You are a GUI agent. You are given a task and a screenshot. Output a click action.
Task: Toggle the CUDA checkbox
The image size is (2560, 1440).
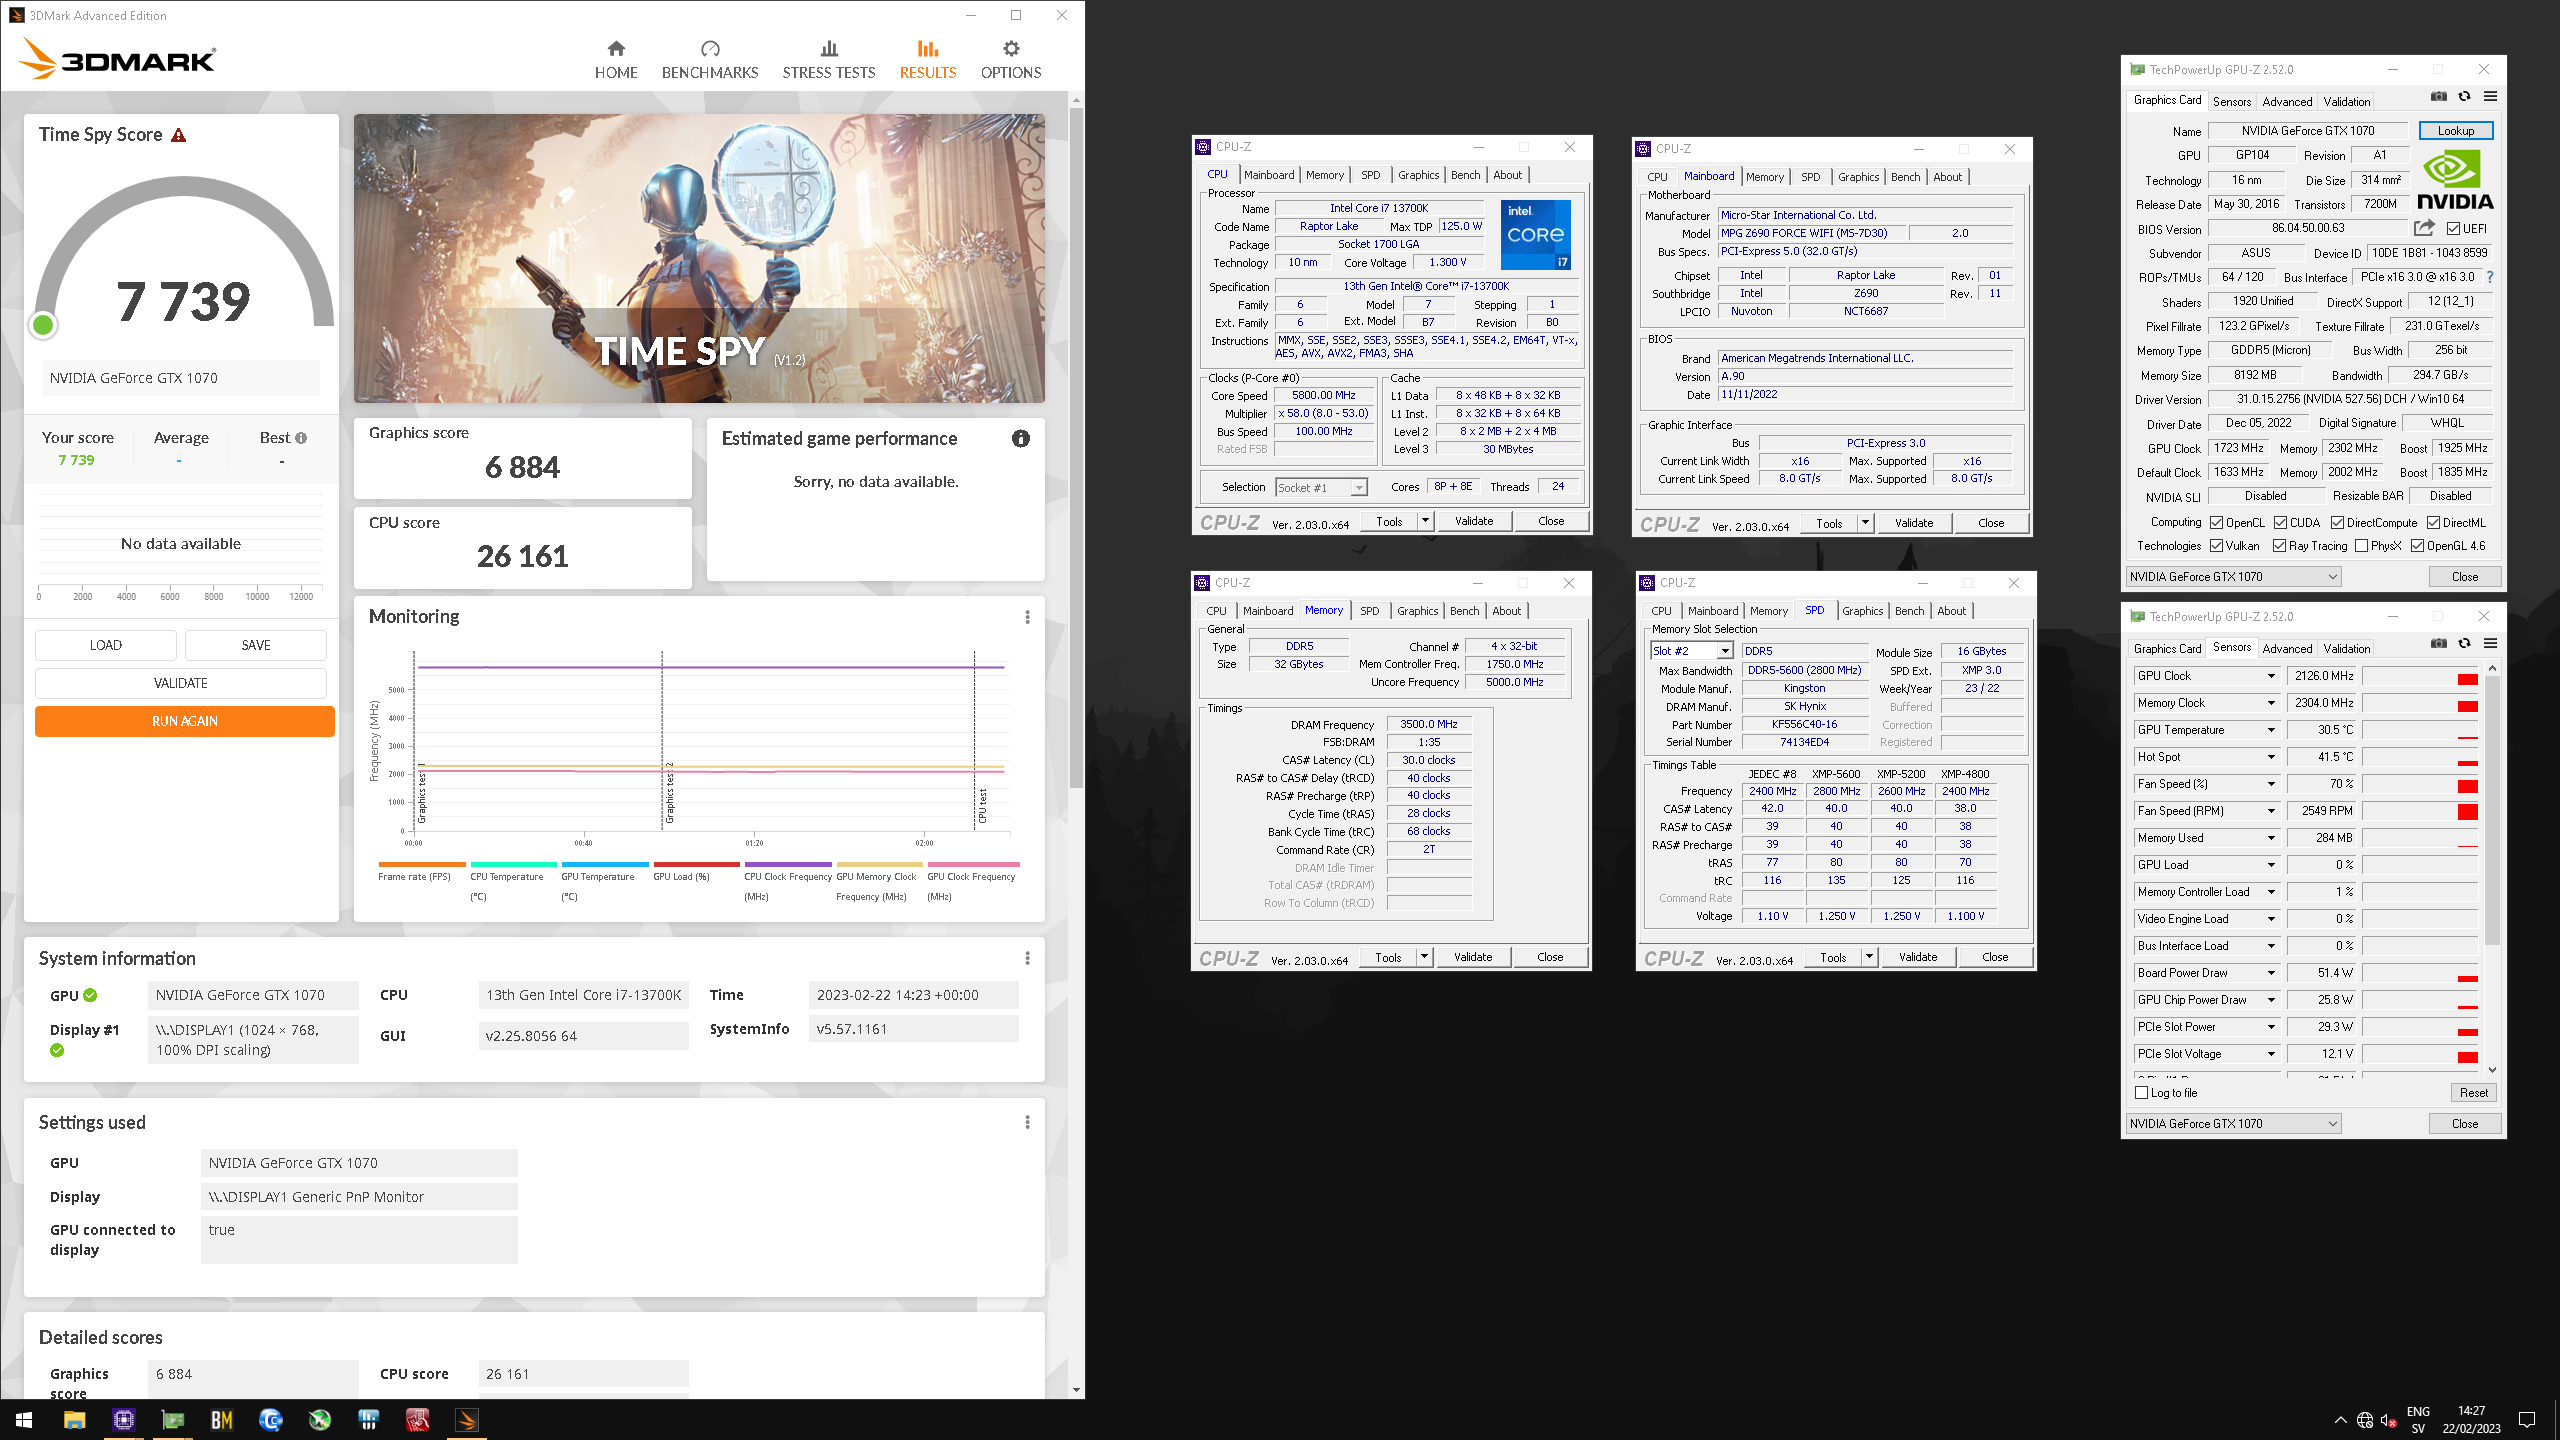(x=2281, y=523)
